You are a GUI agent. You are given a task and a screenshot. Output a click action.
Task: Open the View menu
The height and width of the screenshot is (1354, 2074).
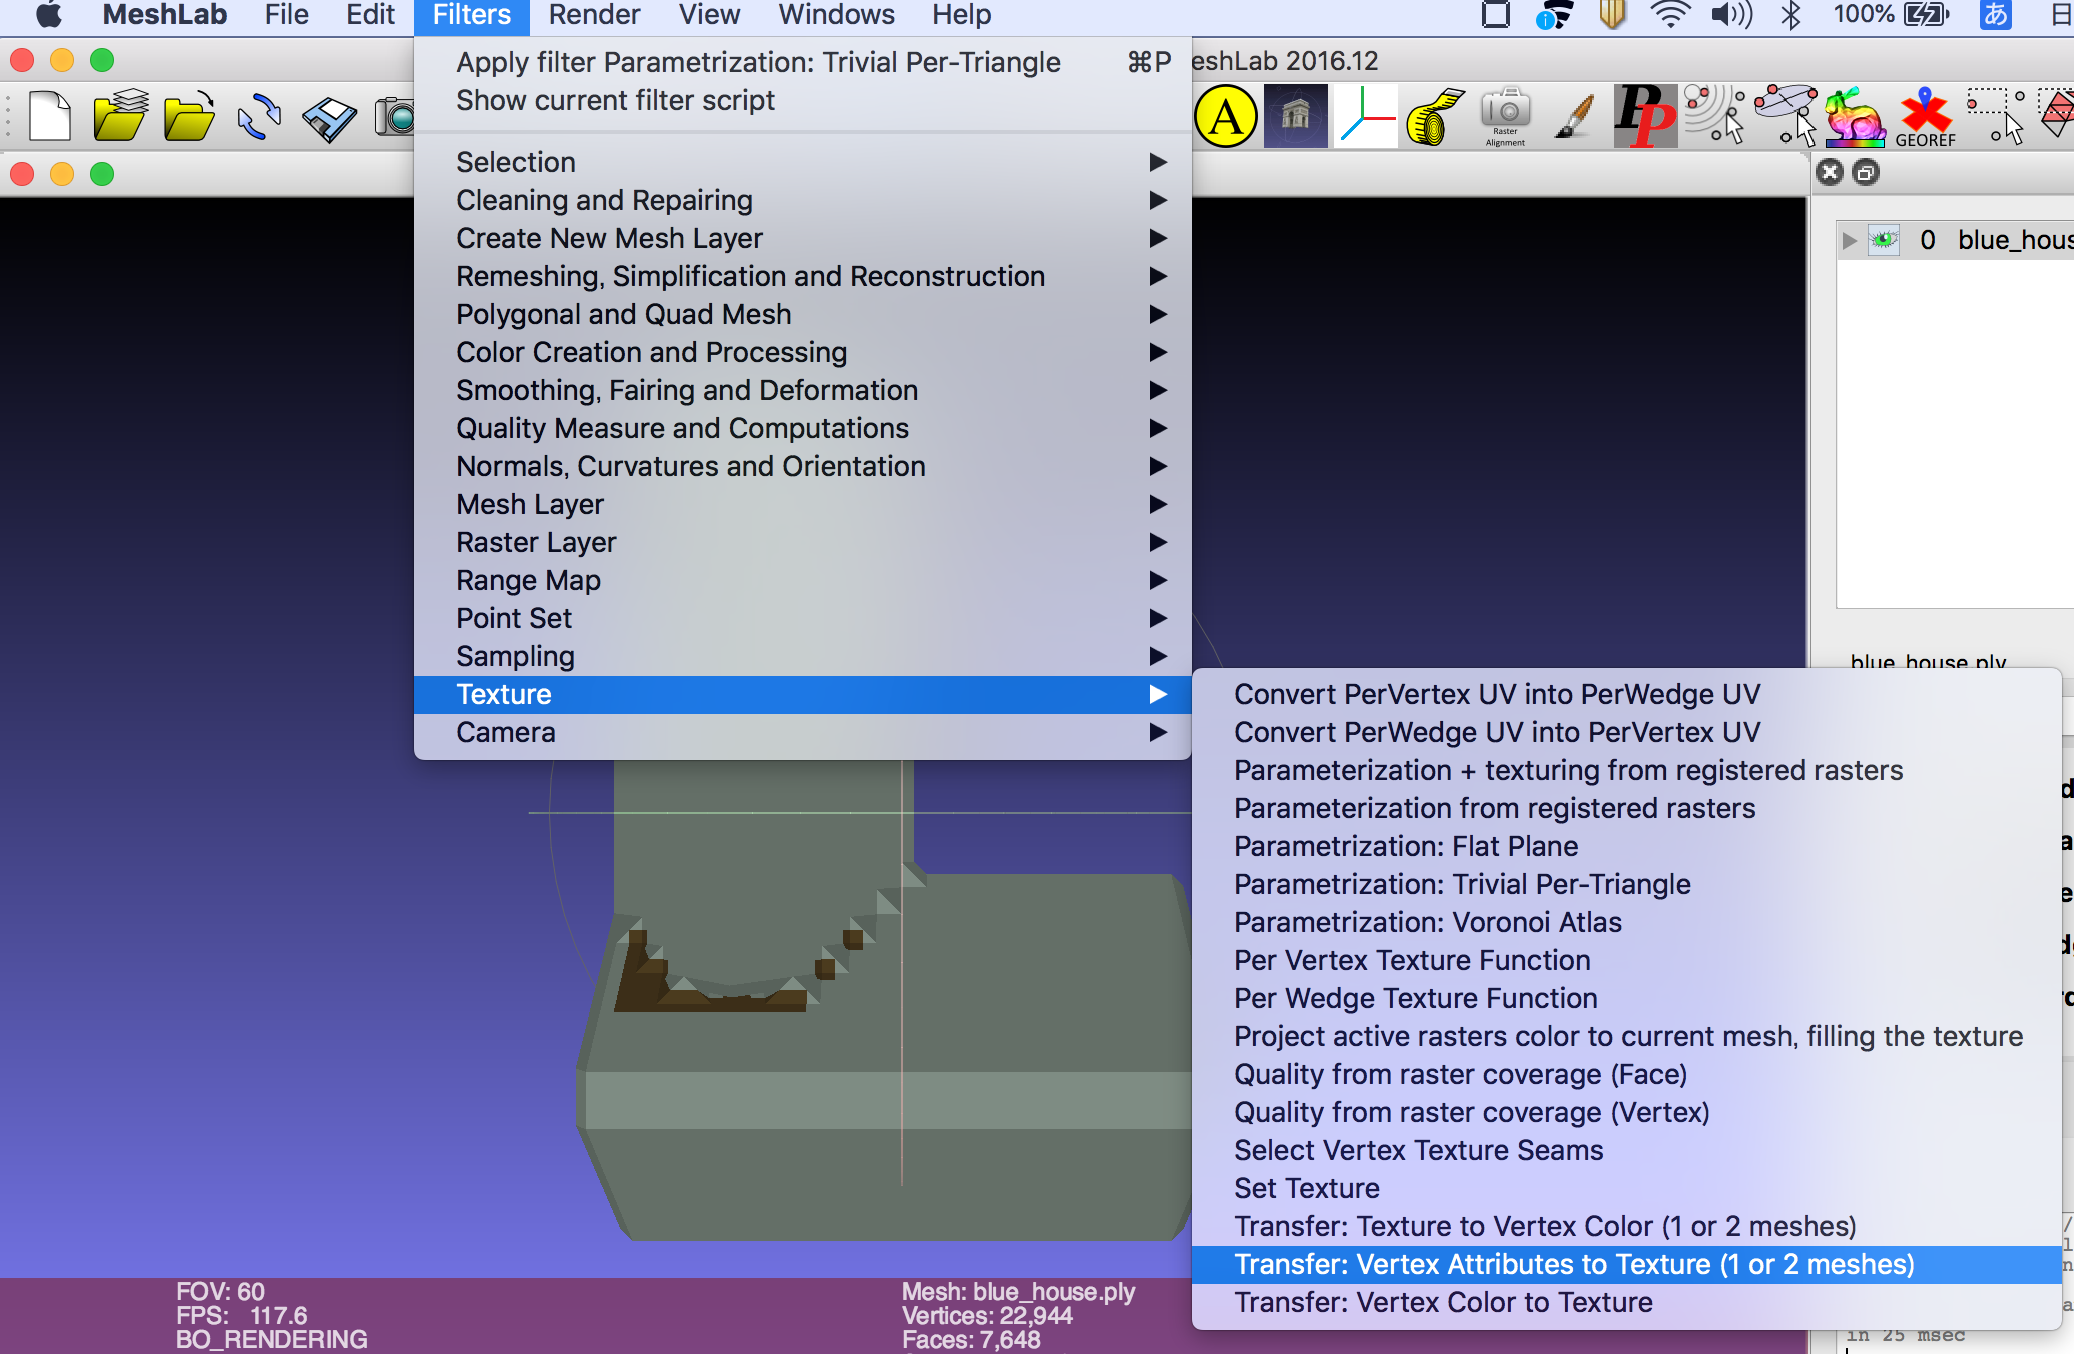point(709,15)
